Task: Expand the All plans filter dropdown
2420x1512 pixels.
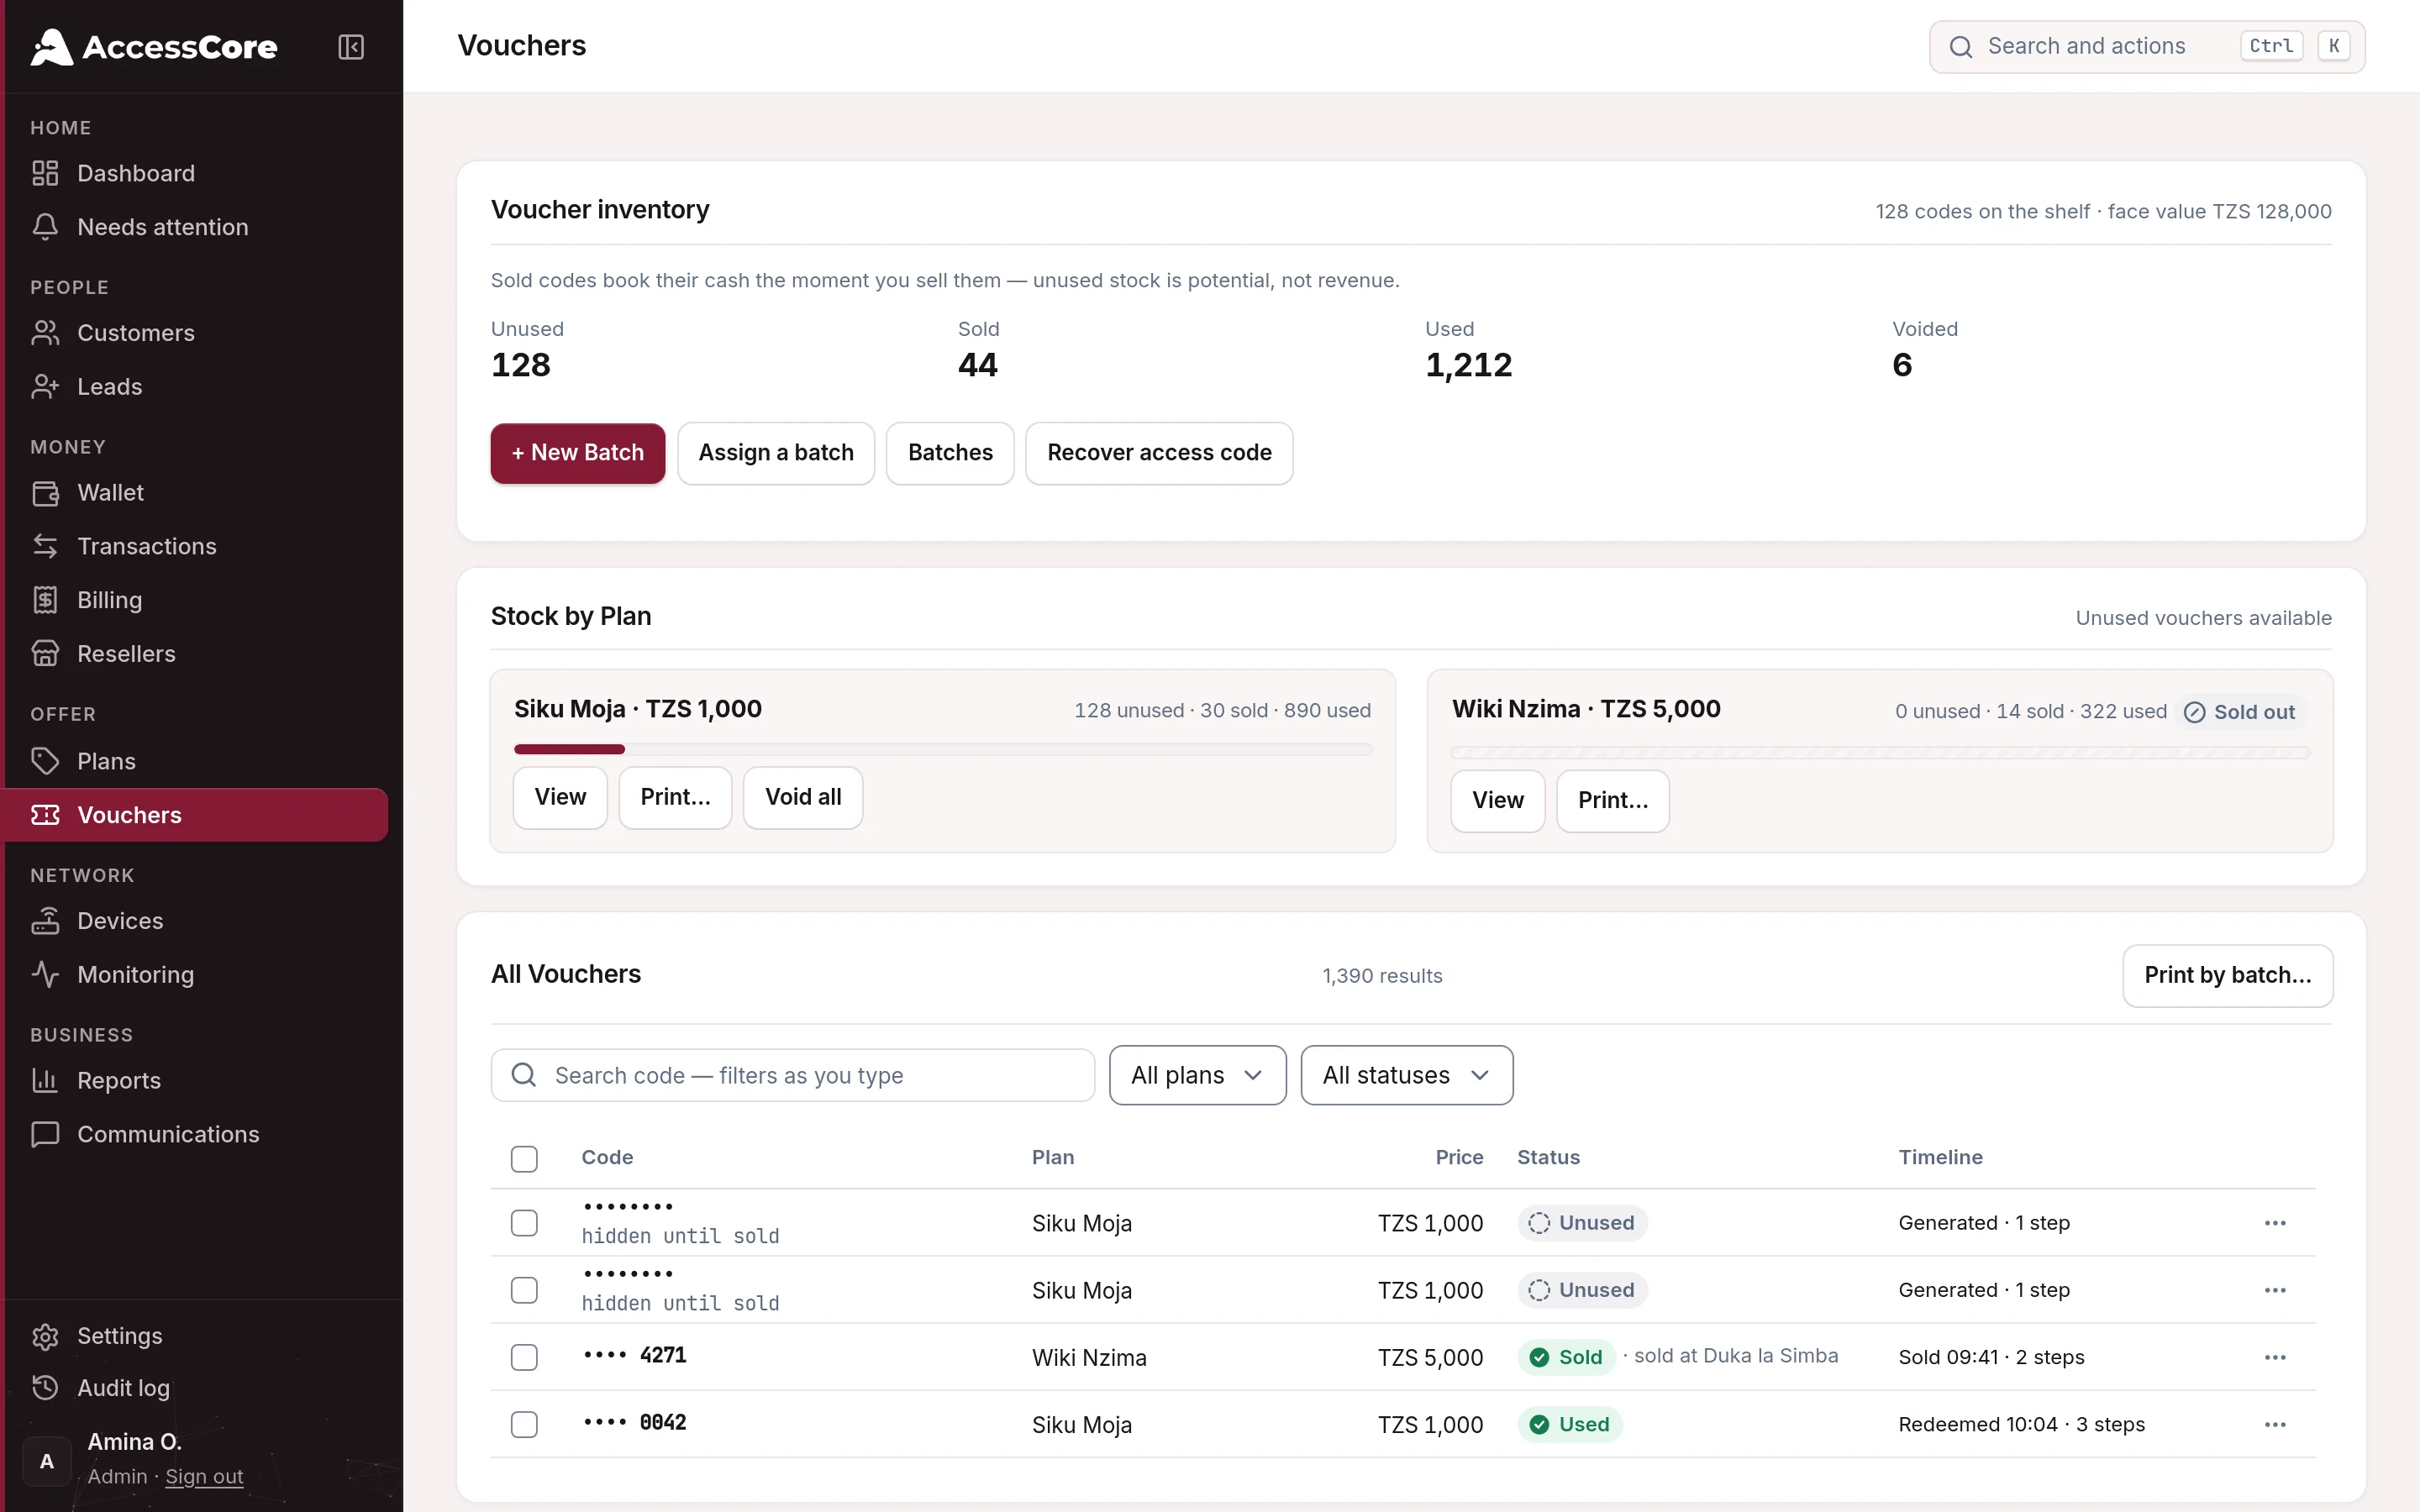Action: pyautogui.click(x=1197, y=1075)
